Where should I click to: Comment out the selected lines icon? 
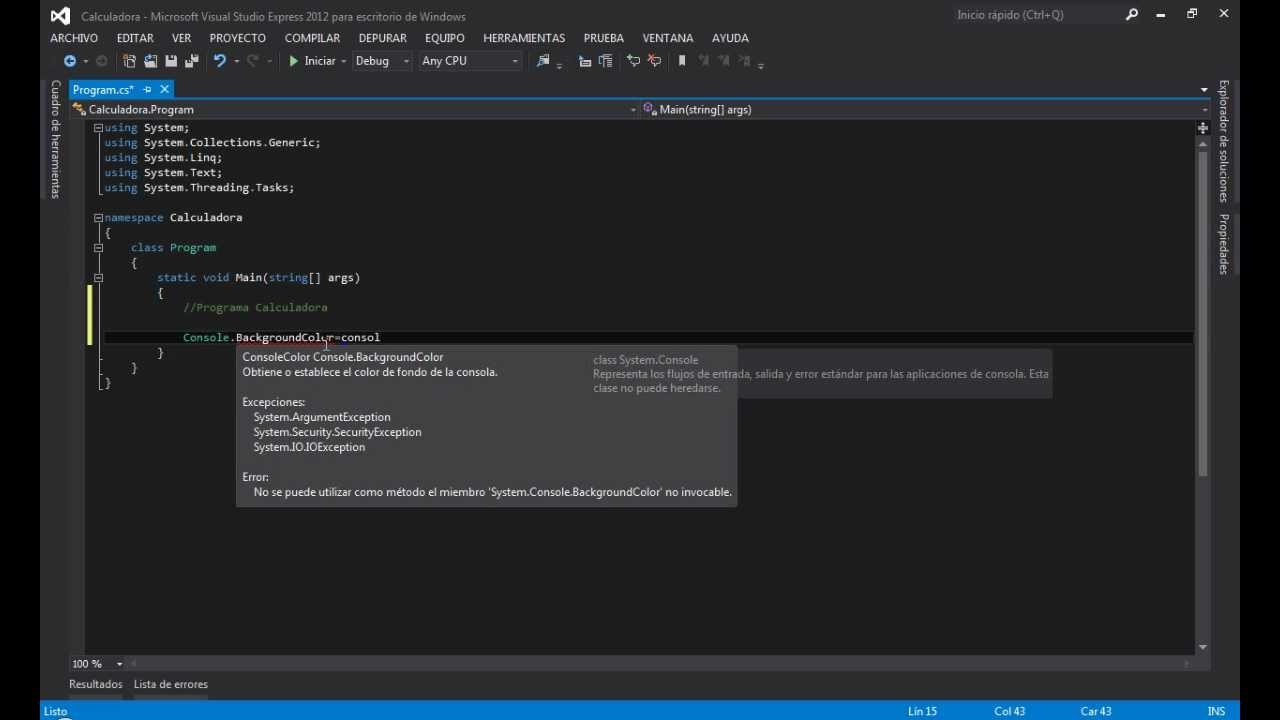coord(633,61)
